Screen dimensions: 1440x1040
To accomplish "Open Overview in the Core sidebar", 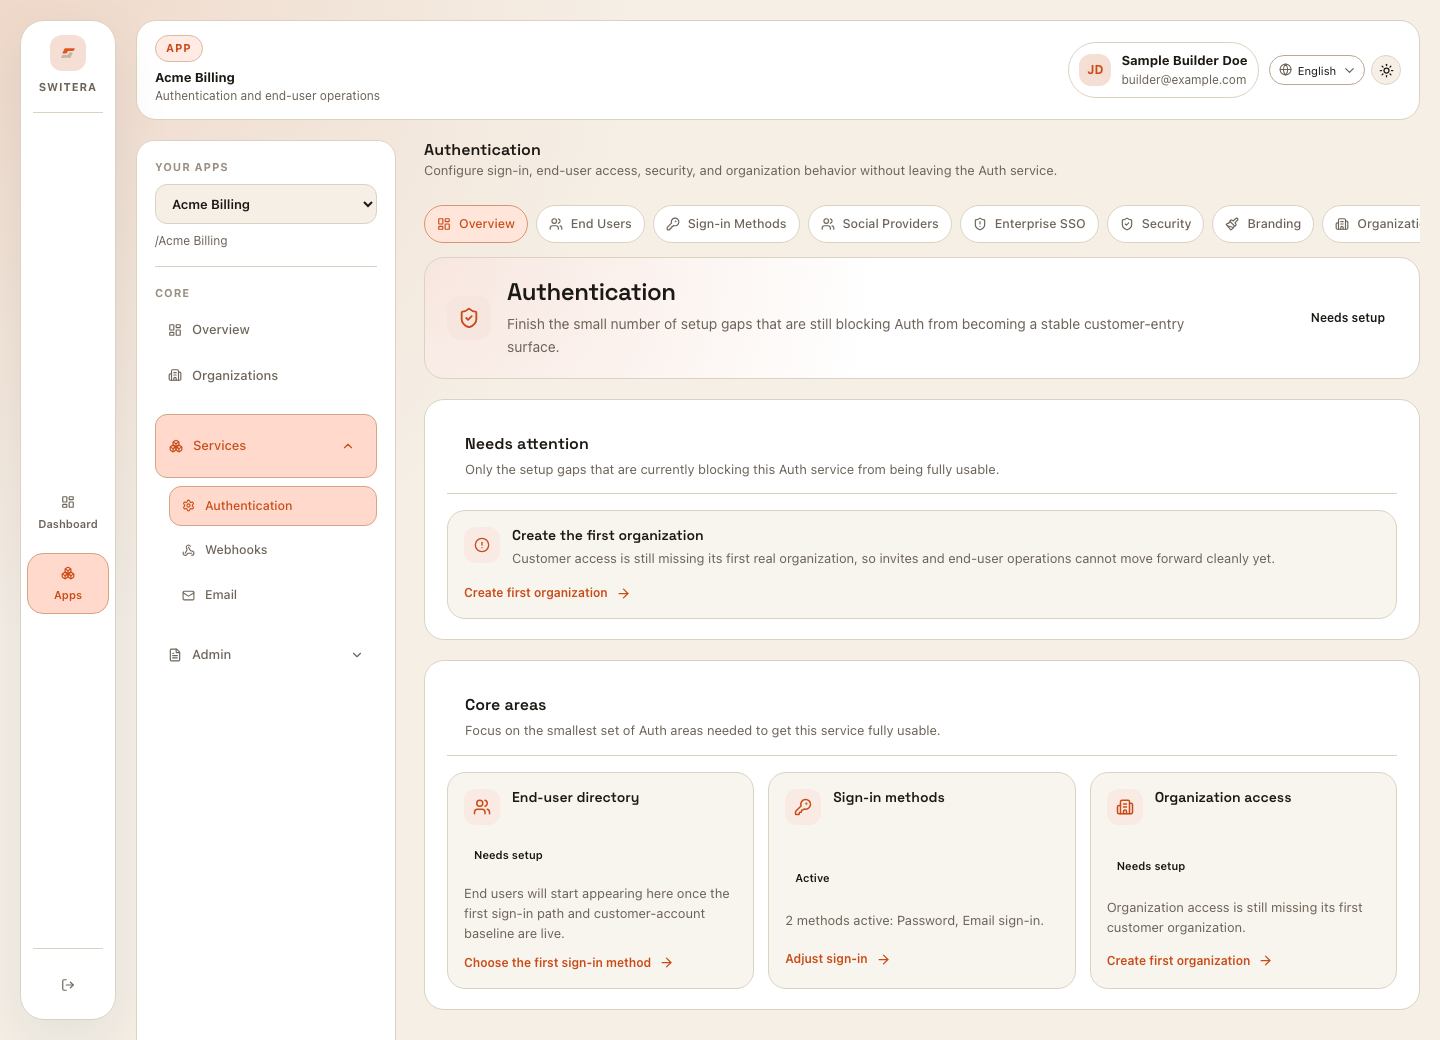I will tap(266, 330).
